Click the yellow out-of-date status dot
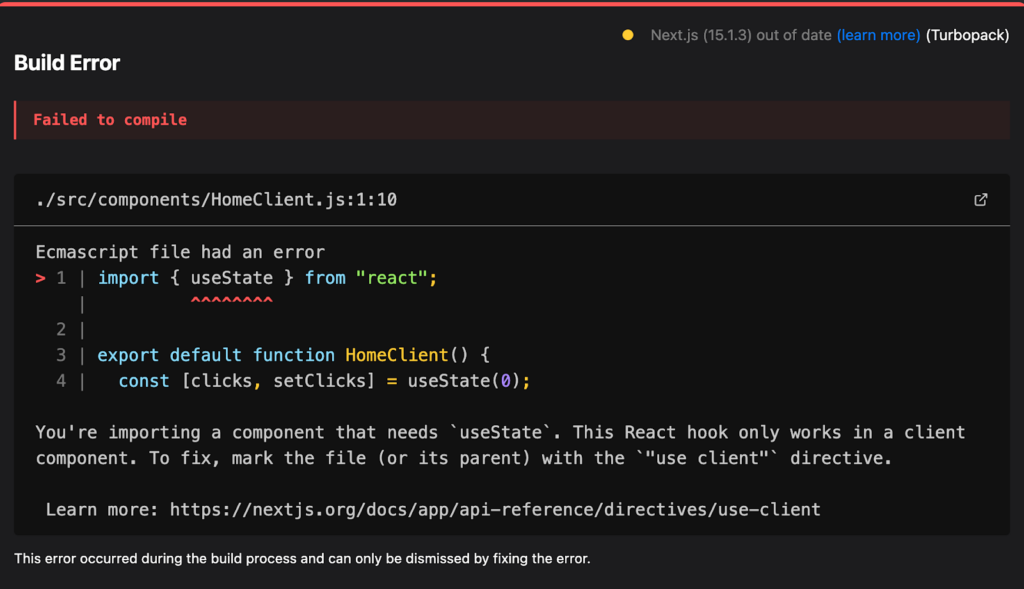 coord(628,35)
